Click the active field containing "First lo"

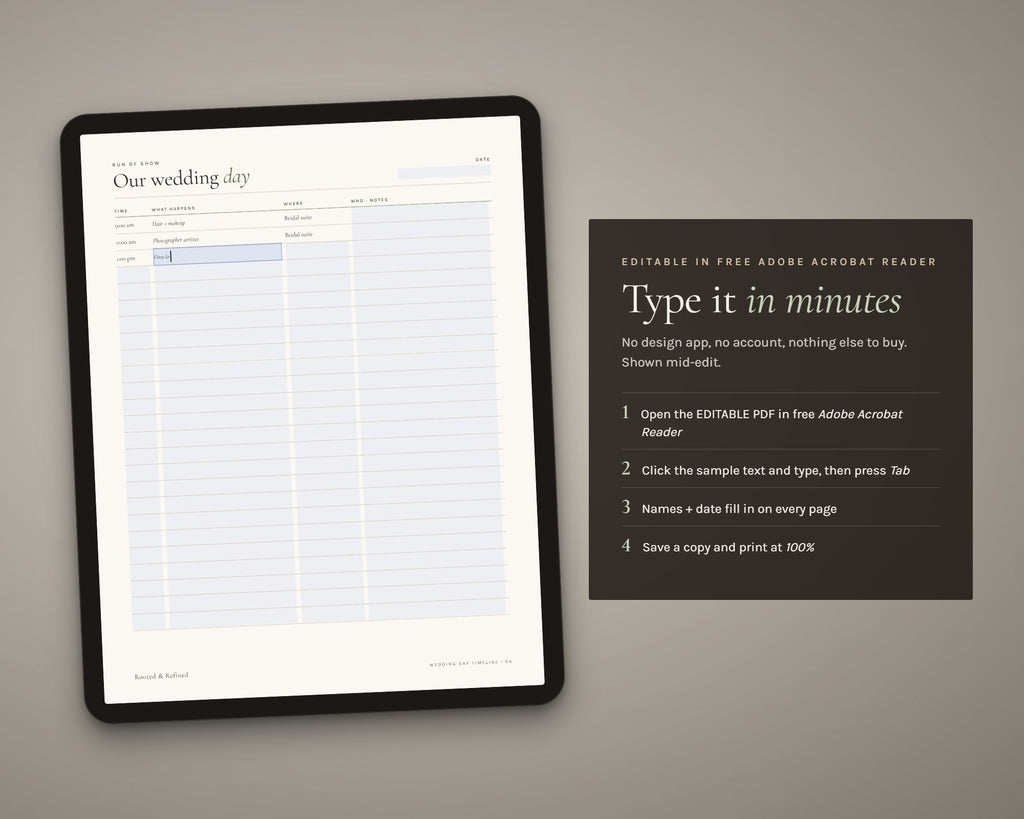(x=217, y=253)
